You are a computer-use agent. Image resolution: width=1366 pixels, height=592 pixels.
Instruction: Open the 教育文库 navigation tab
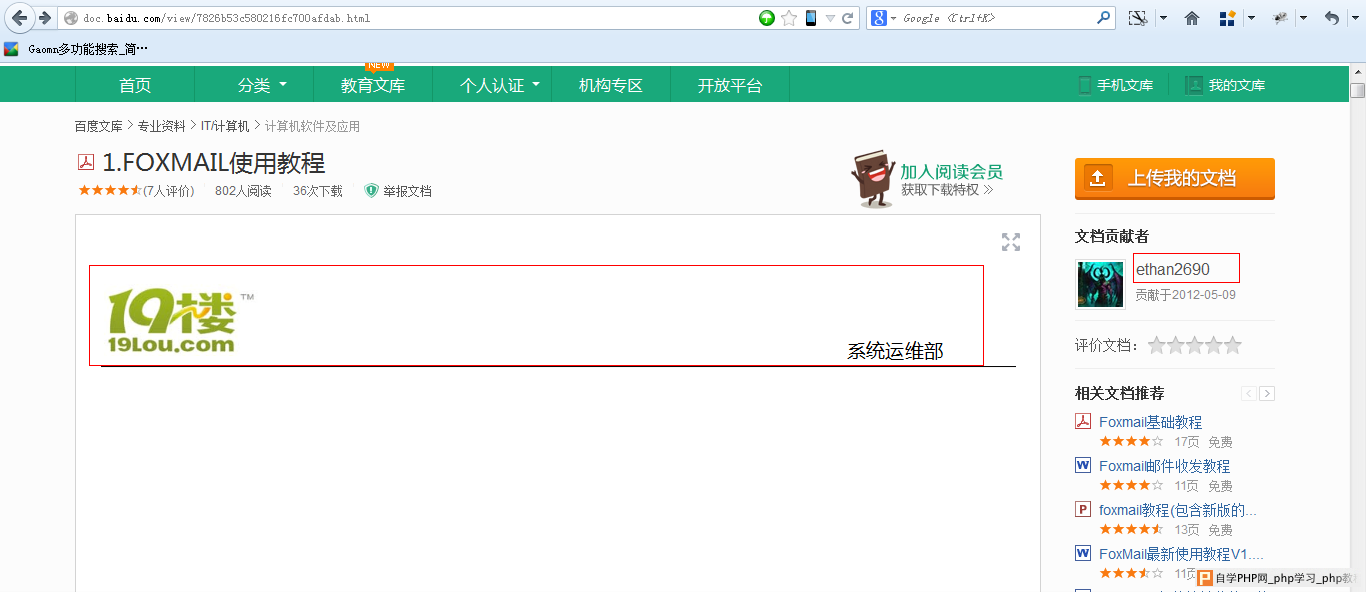coord(373,85)
